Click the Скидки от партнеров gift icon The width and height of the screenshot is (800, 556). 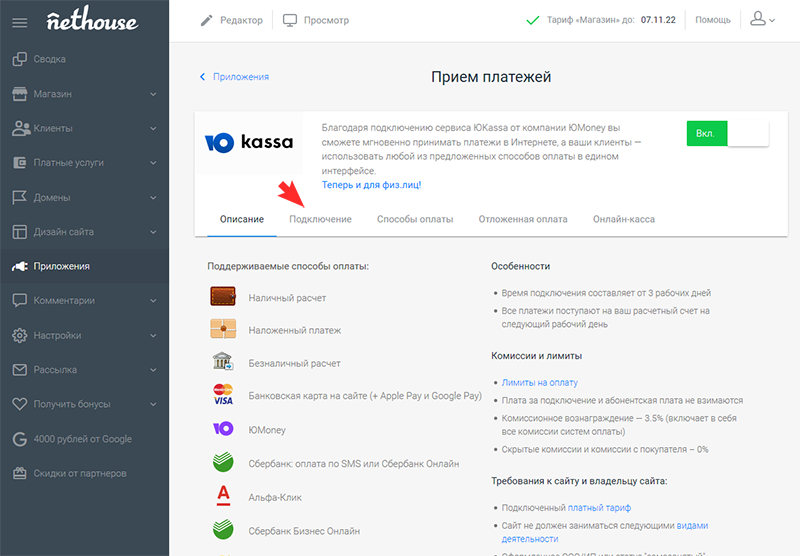(x=19, y=473)
